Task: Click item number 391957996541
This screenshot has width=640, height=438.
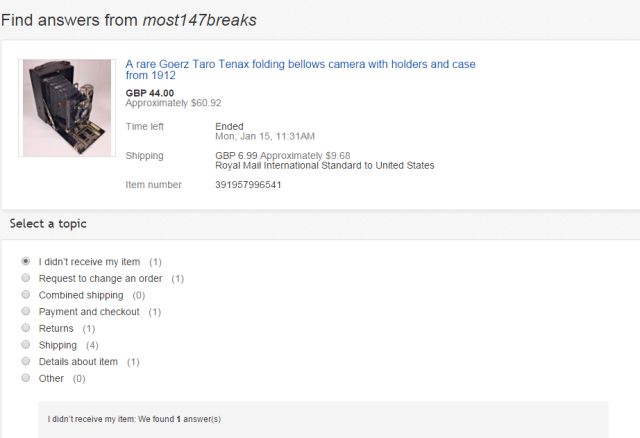Action: [x=248, y=185]
